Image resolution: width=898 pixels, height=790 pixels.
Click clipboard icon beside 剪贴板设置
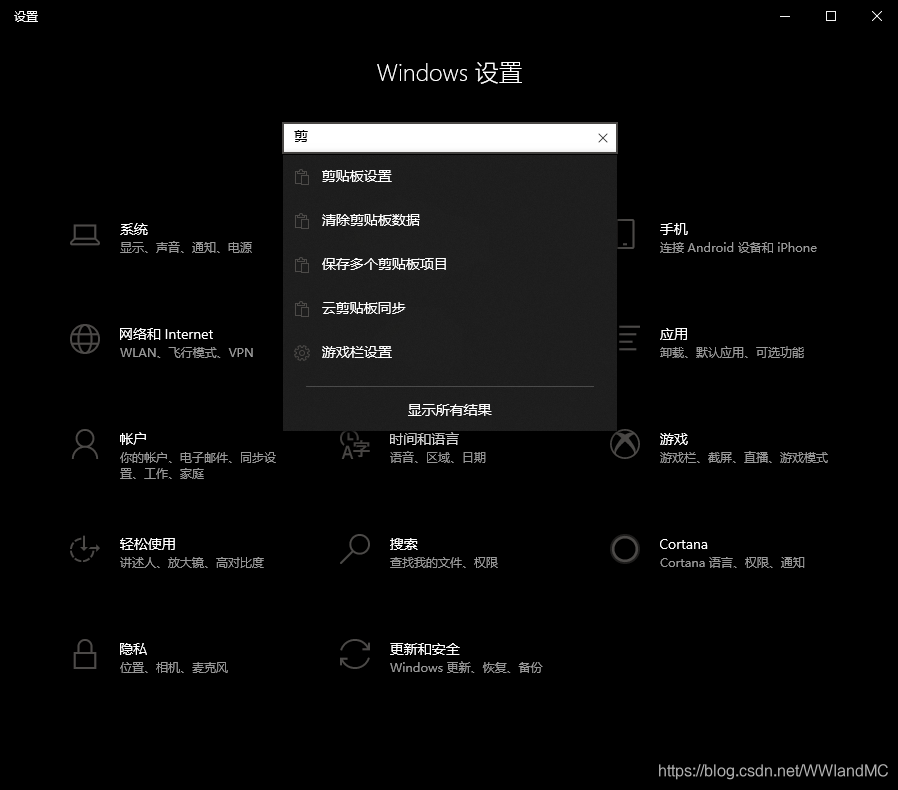click(302, 176)
